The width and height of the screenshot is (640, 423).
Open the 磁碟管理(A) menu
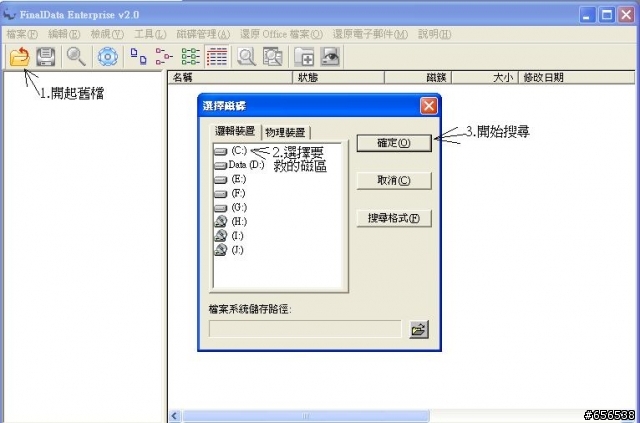[203, 34]
